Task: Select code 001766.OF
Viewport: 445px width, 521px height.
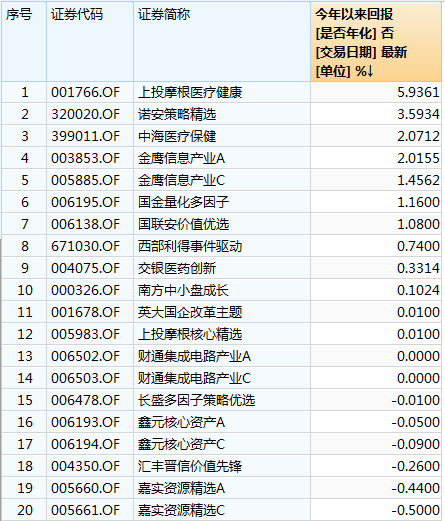Action: [x=85, y=92]
